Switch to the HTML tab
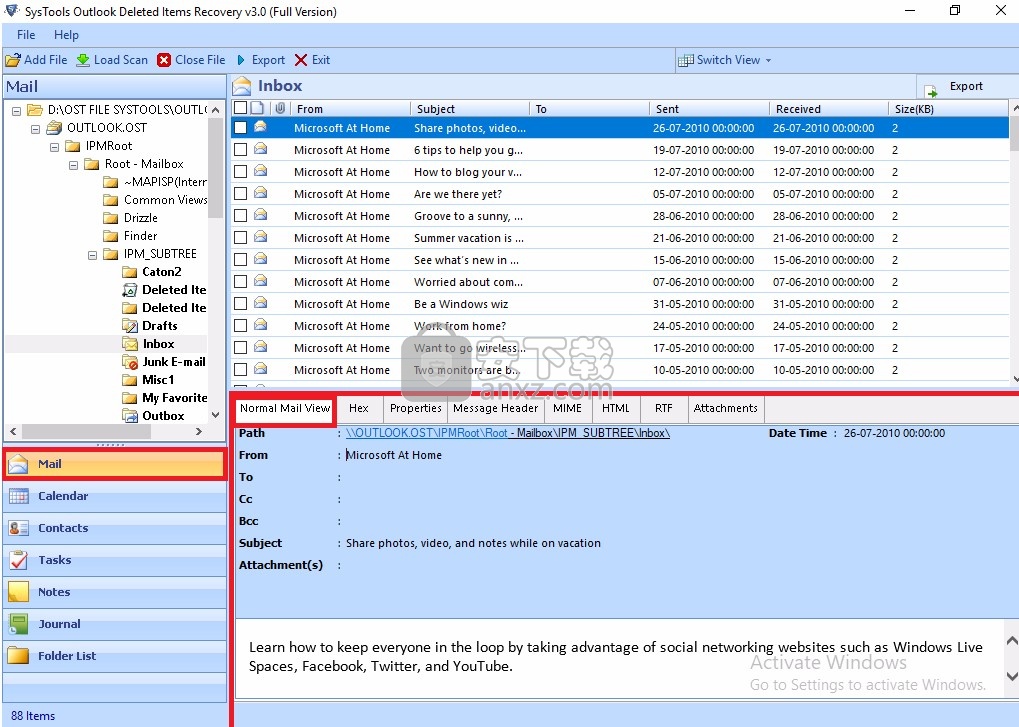The height and width of the screenshot is (727, 1019). pyautogui.click(x=615, y=408)
